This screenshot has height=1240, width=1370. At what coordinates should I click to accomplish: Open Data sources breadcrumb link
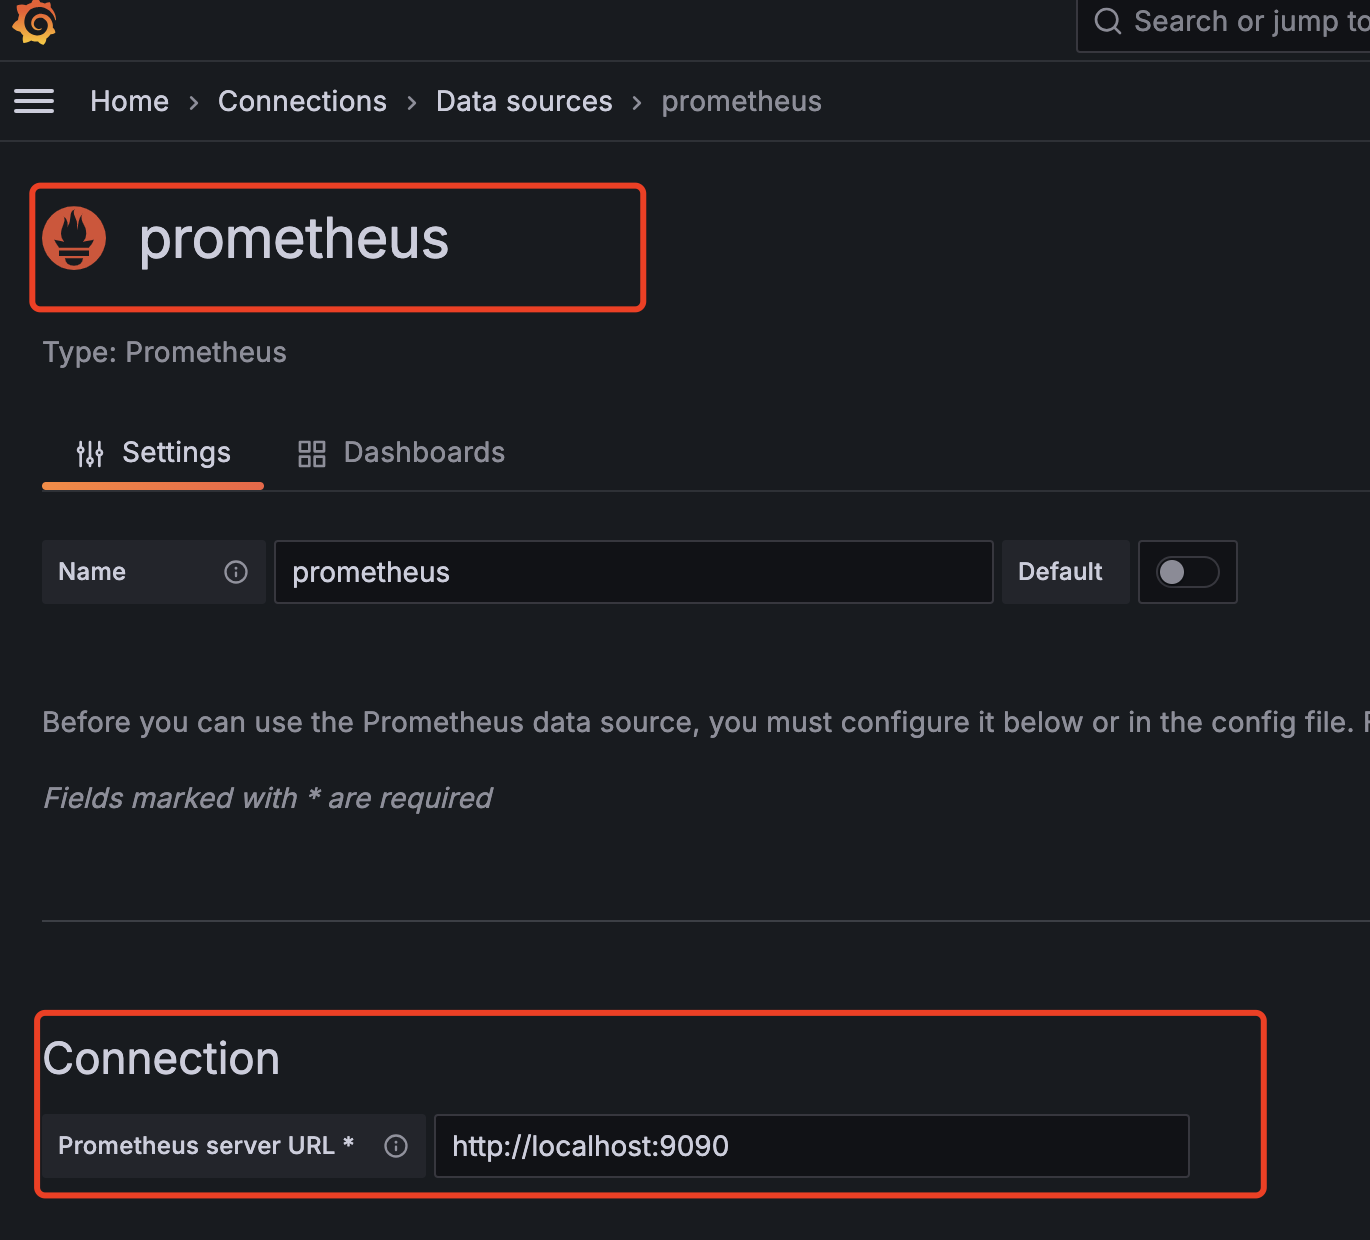pyautogui.click(x=524, y=101)
